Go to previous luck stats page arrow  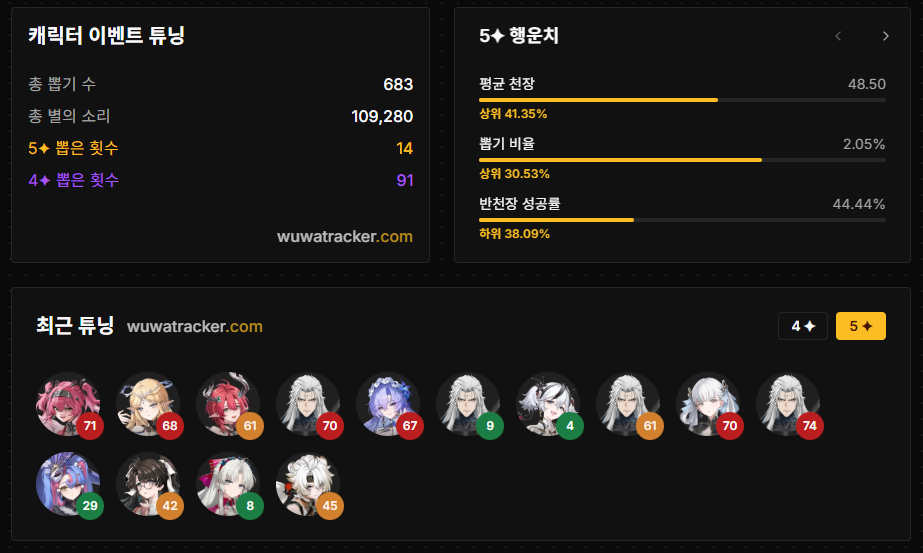point(838,36)
